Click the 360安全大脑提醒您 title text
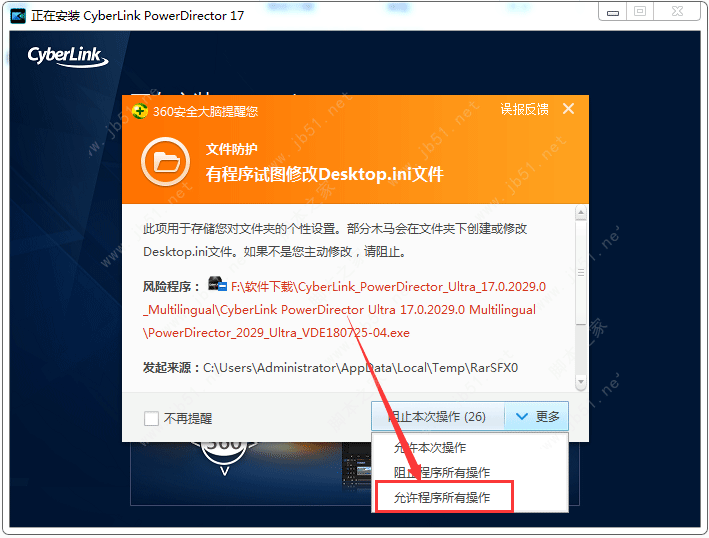 [x=205, y=111]
